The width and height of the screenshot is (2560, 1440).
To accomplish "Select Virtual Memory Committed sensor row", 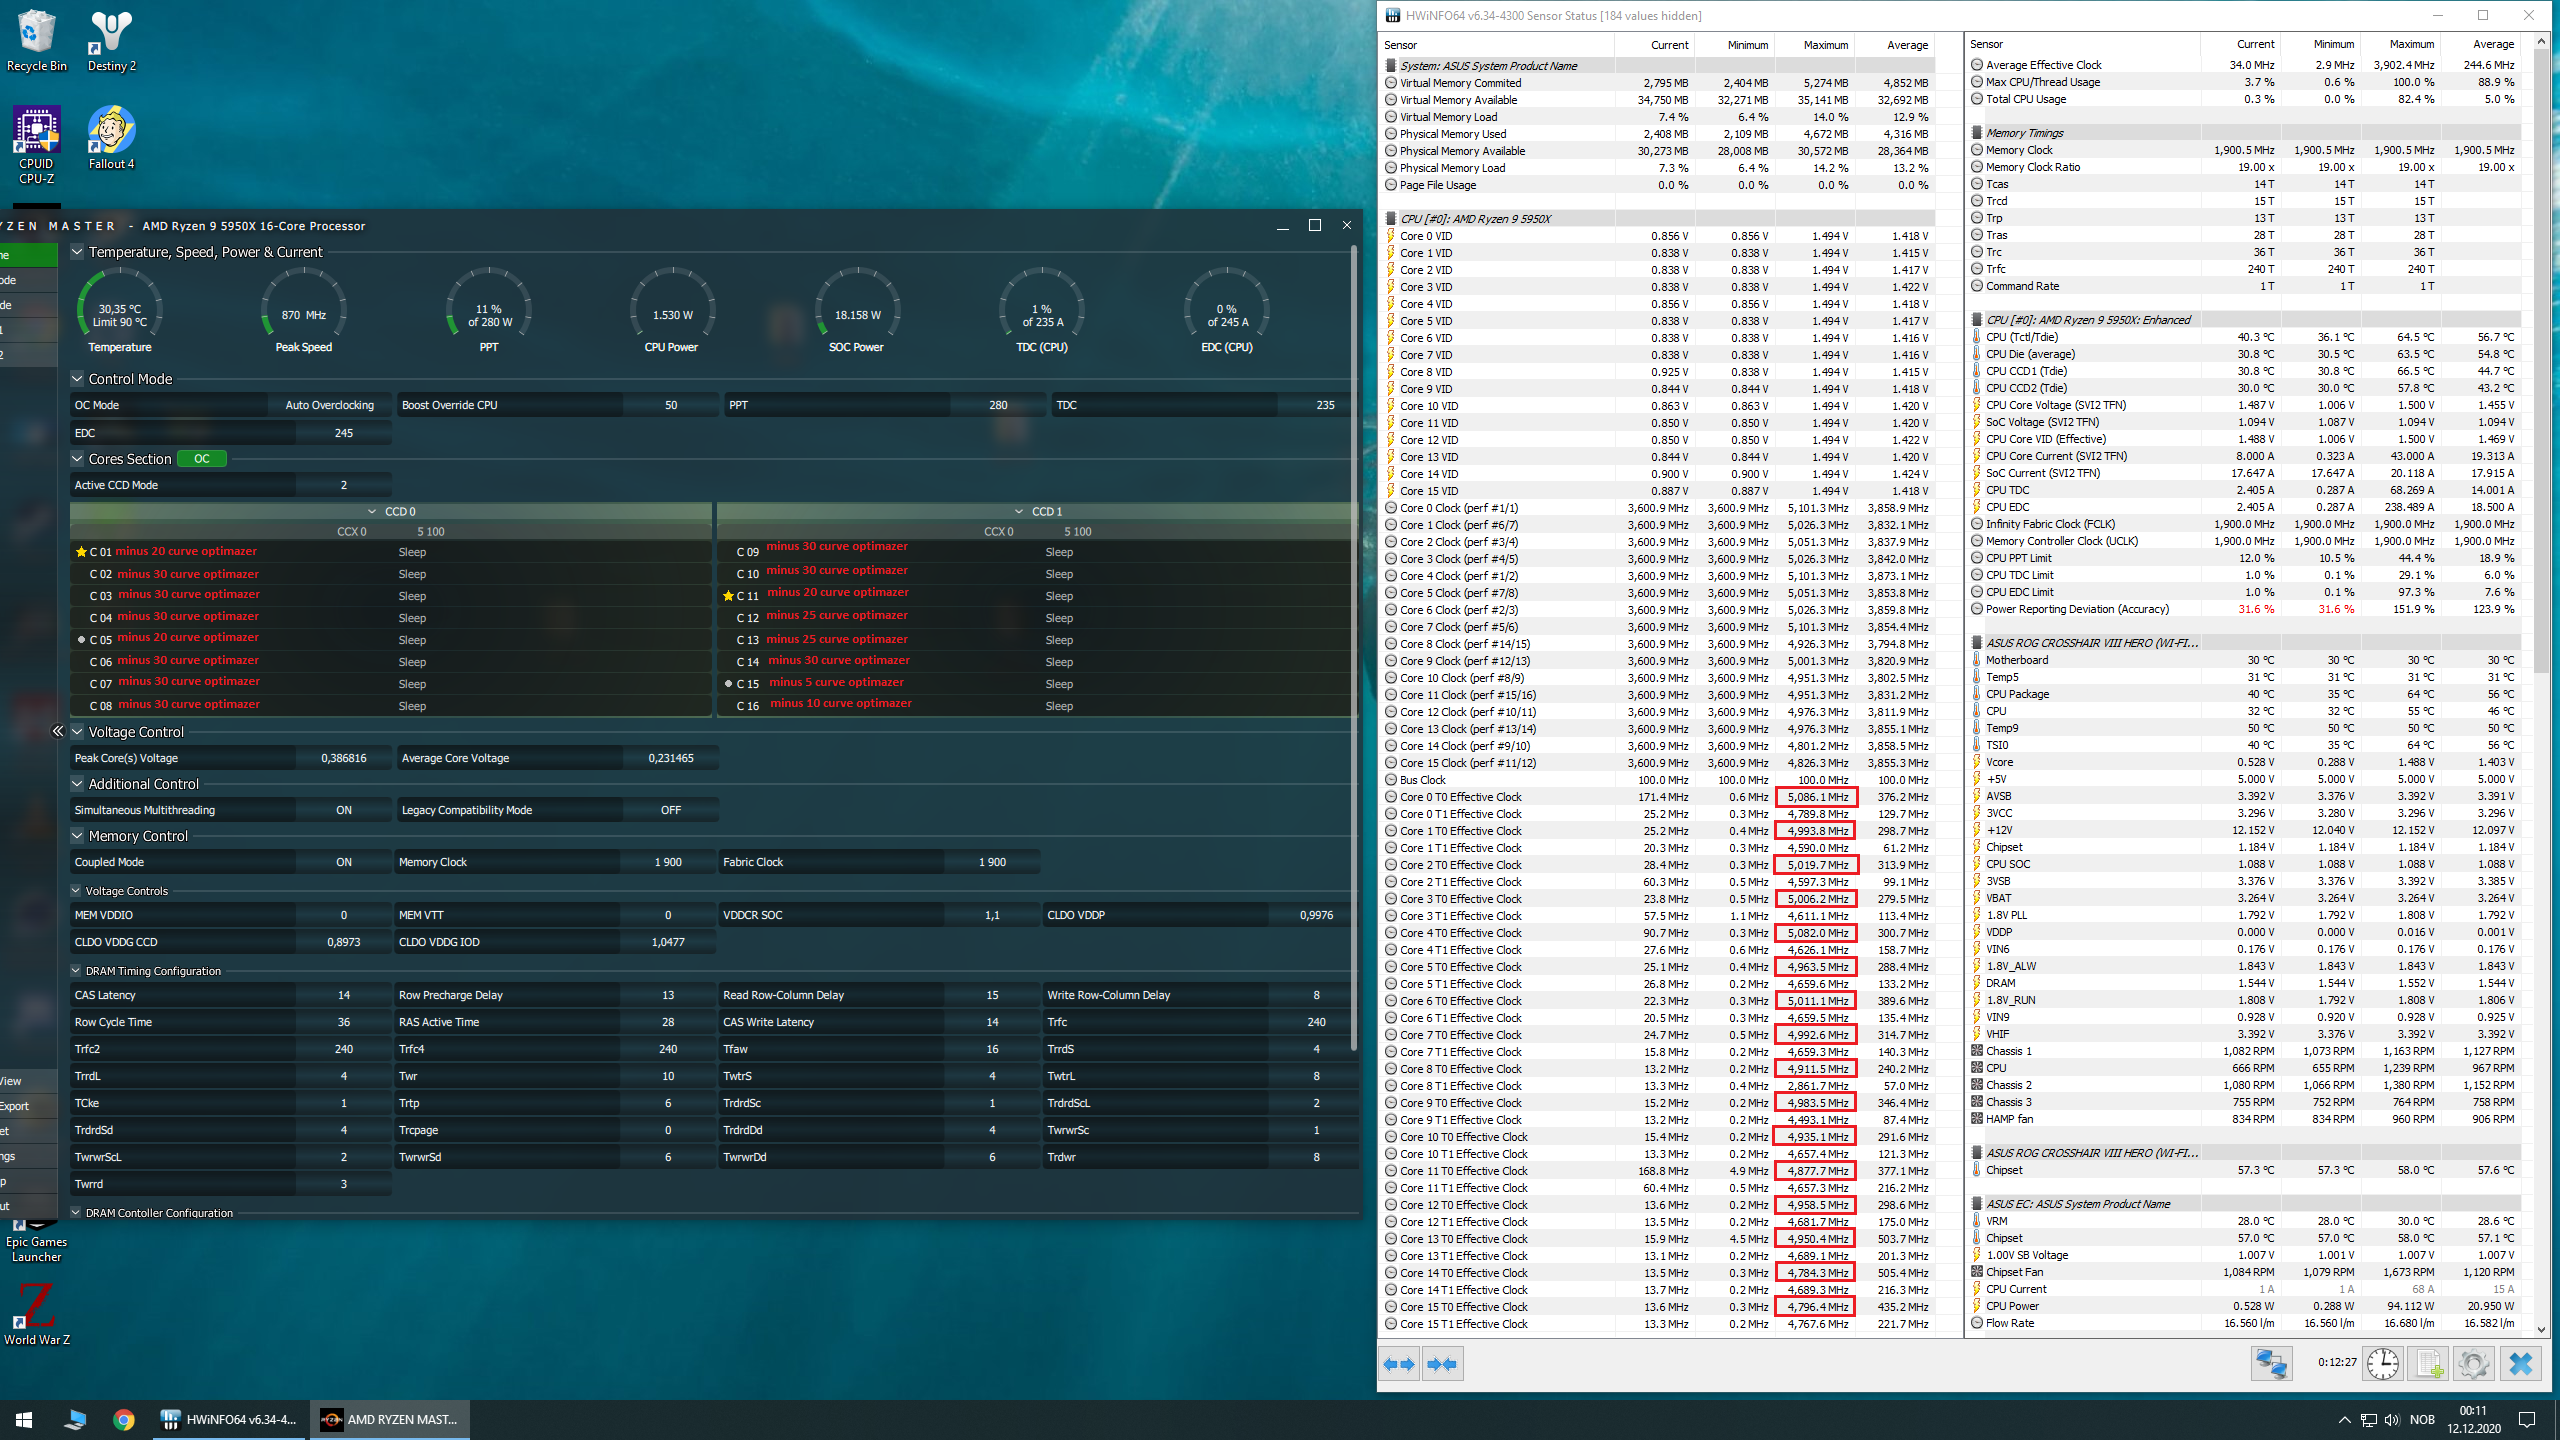I will point(1658,83).
